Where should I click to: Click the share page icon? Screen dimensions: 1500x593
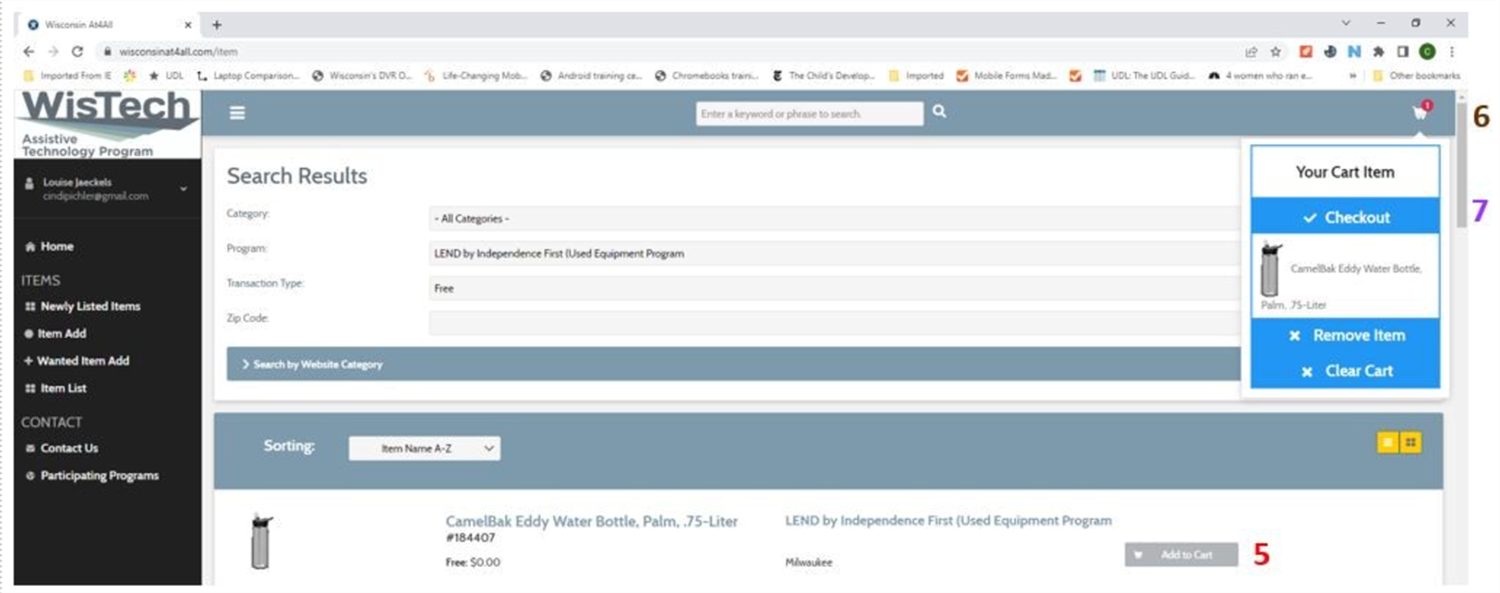[1251, 51]
